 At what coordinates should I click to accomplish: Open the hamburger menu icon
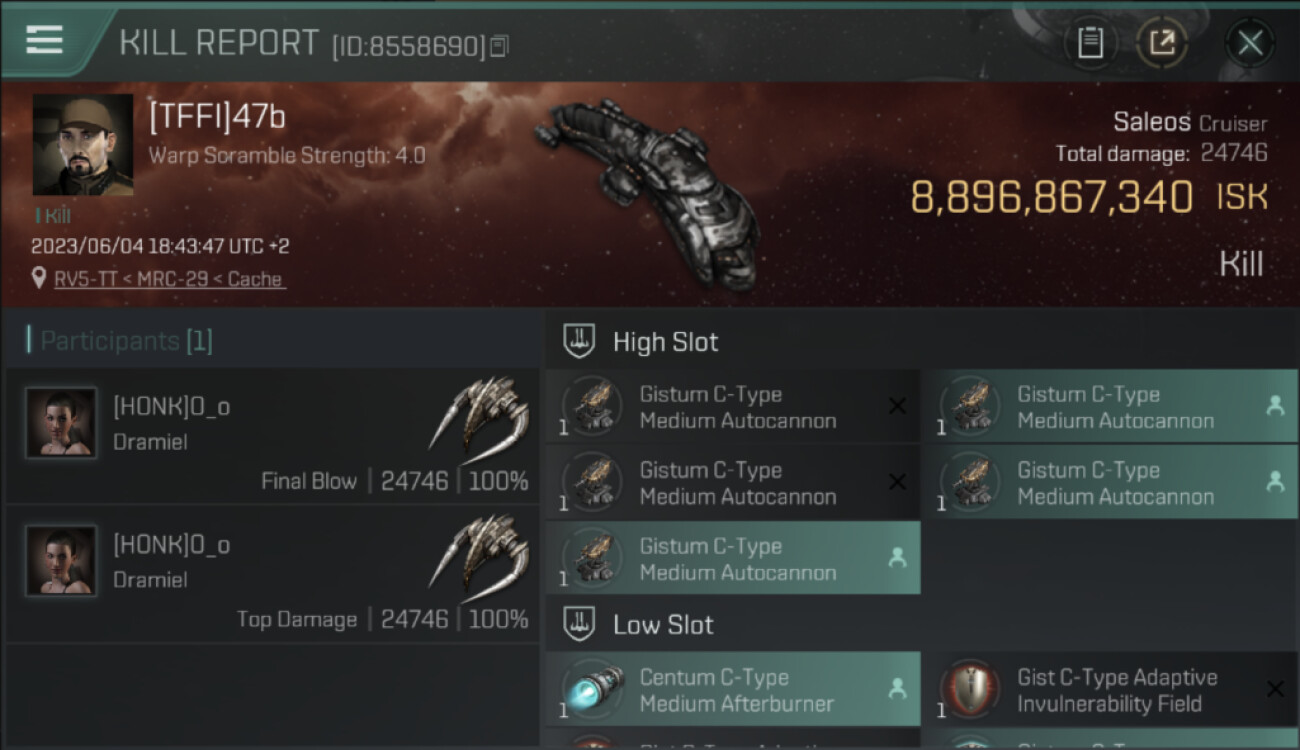44,40
